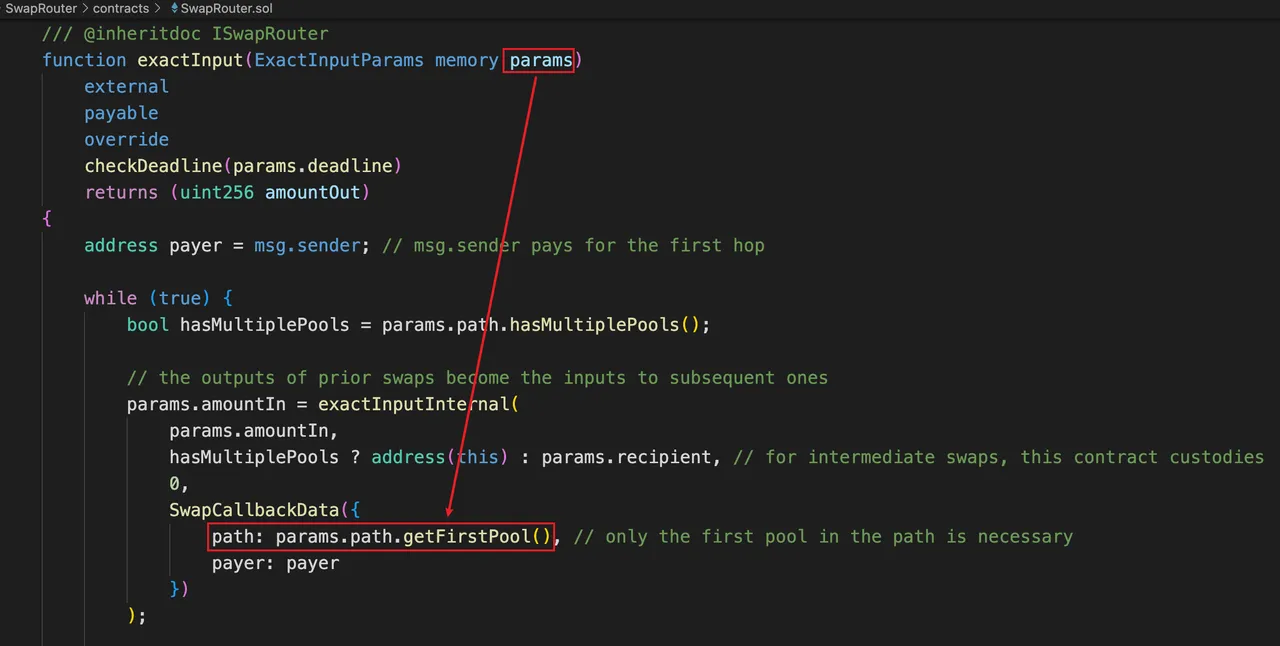Image resolution: width=1280 pixels, height=646 pixels.
Task: Click the 'external' modifier
Action: coord(126,87)
